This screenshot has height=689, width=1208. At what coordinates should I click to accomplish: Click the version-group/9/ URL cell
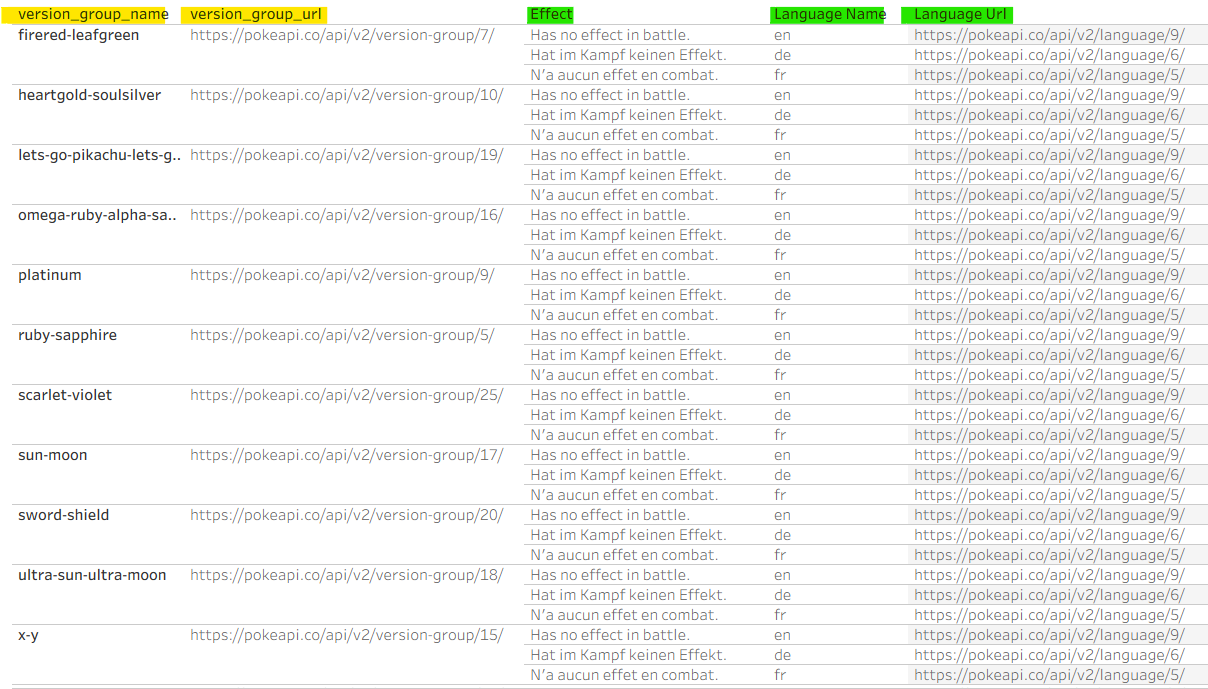[x=342, y=275]
